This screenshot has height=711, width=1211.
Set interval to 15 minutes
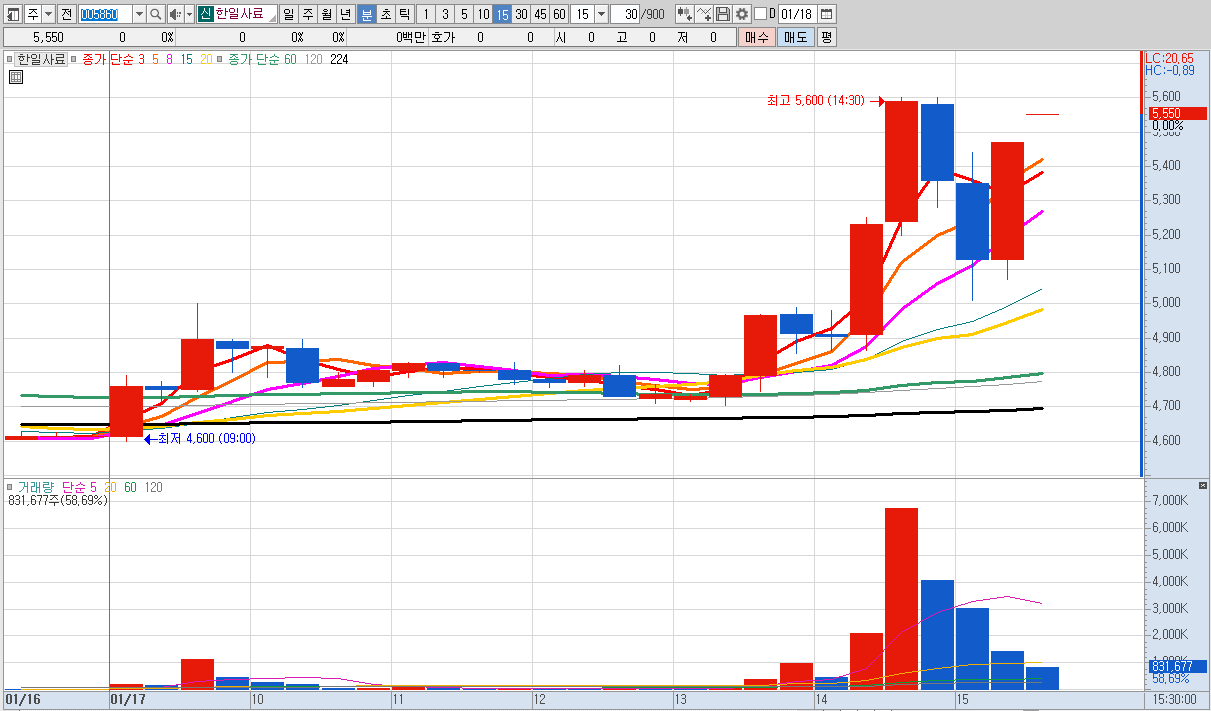tap(501, 14)
